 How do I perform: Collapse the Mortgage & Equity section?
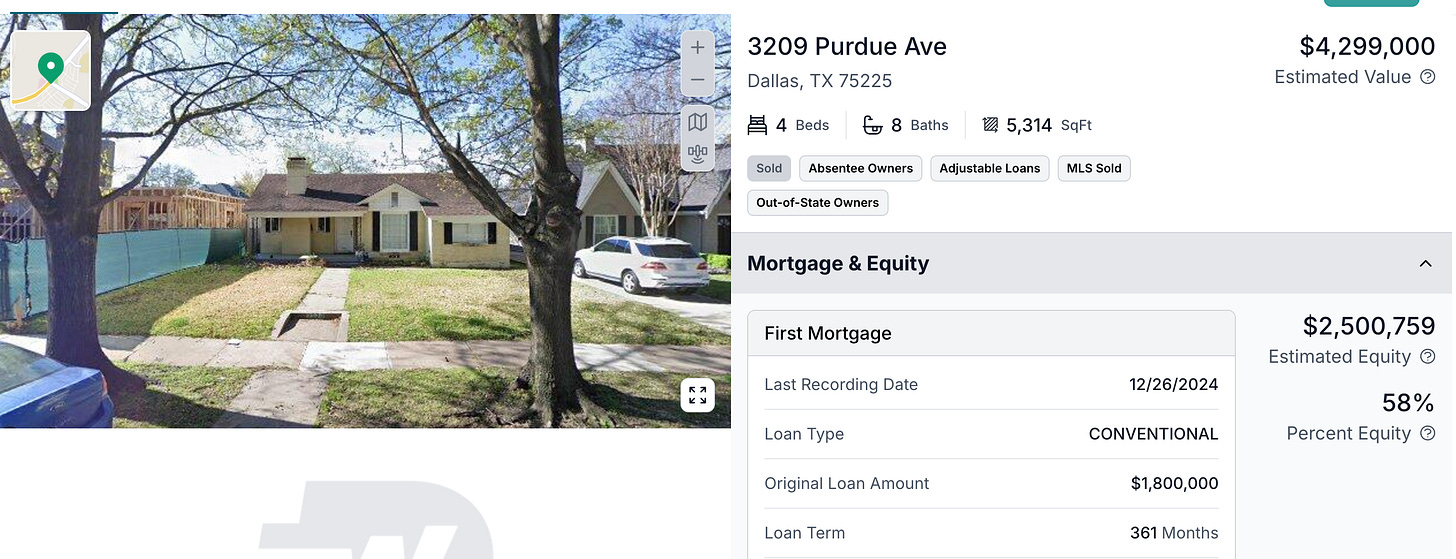pyautogui.click(x=1425, y=263)
